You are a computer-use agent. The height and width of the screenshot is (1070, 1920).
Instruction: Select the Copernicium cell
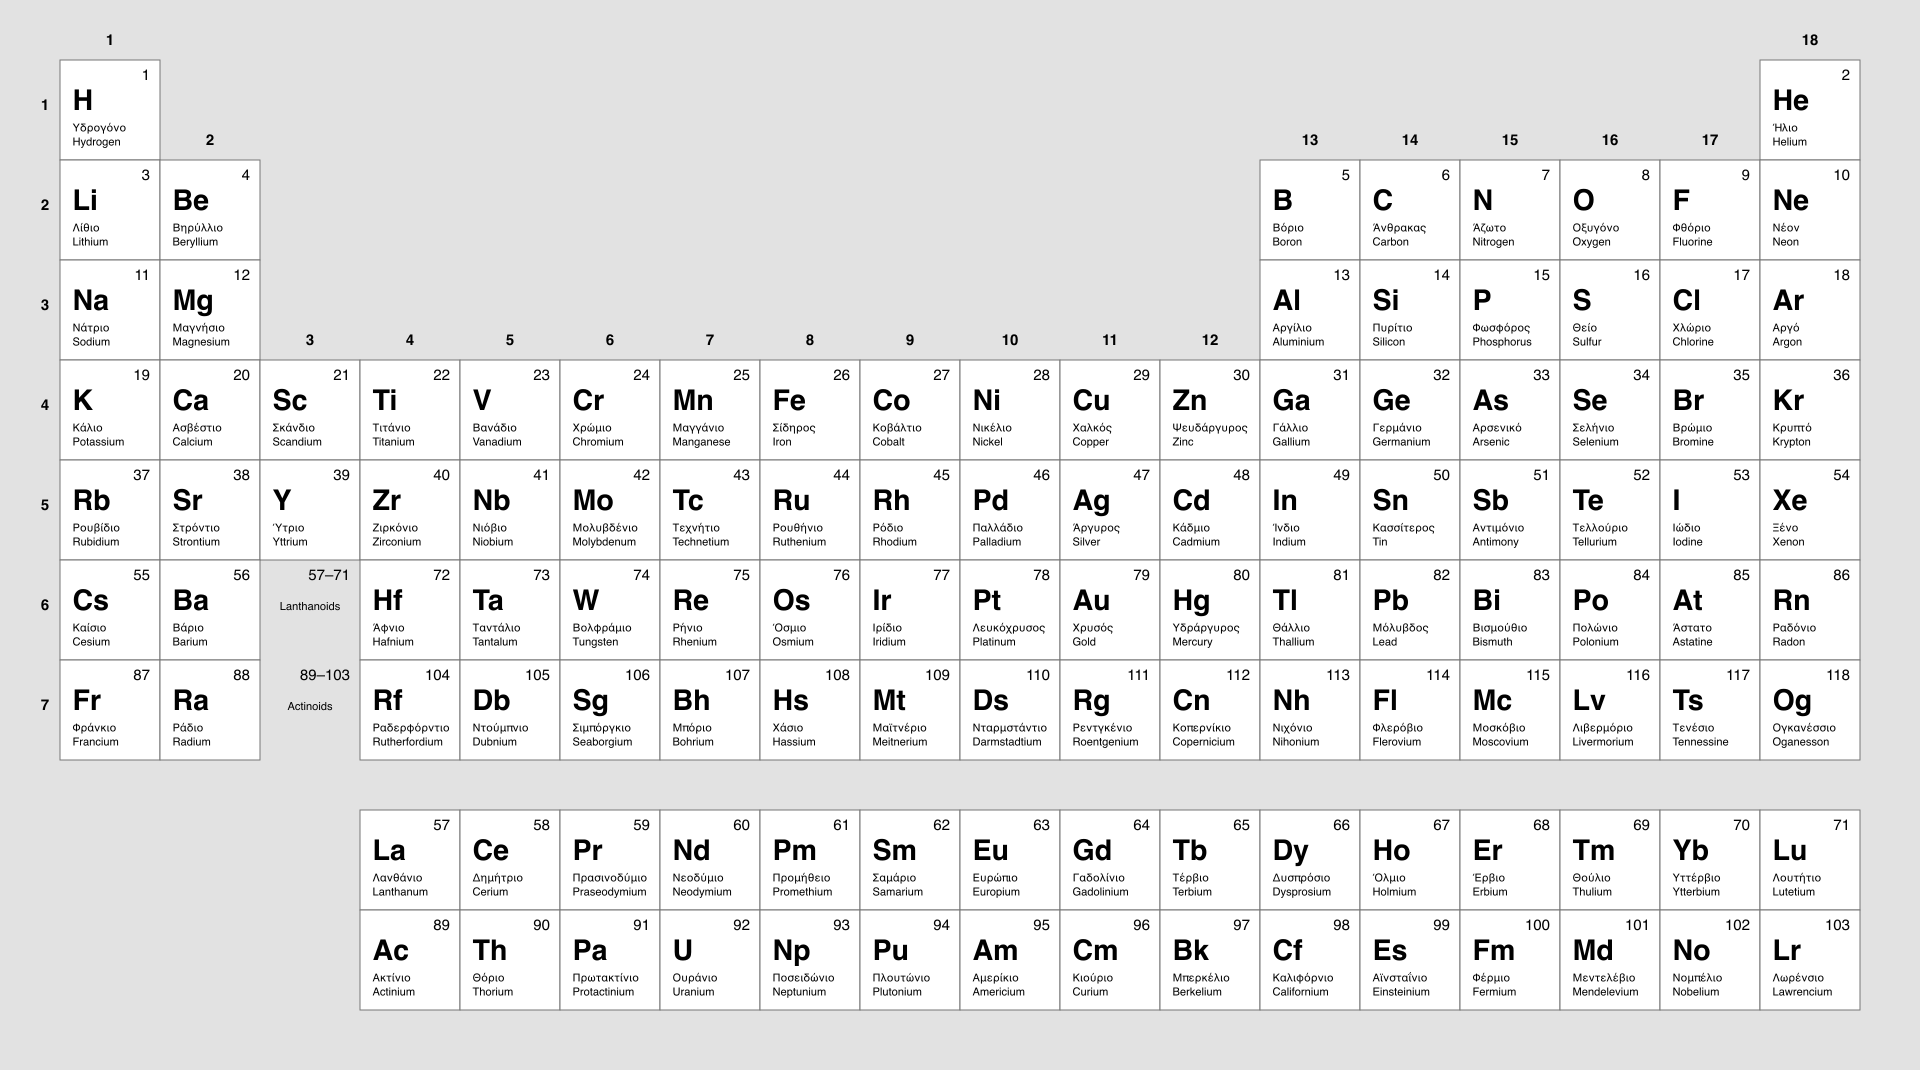[1210, 710]
